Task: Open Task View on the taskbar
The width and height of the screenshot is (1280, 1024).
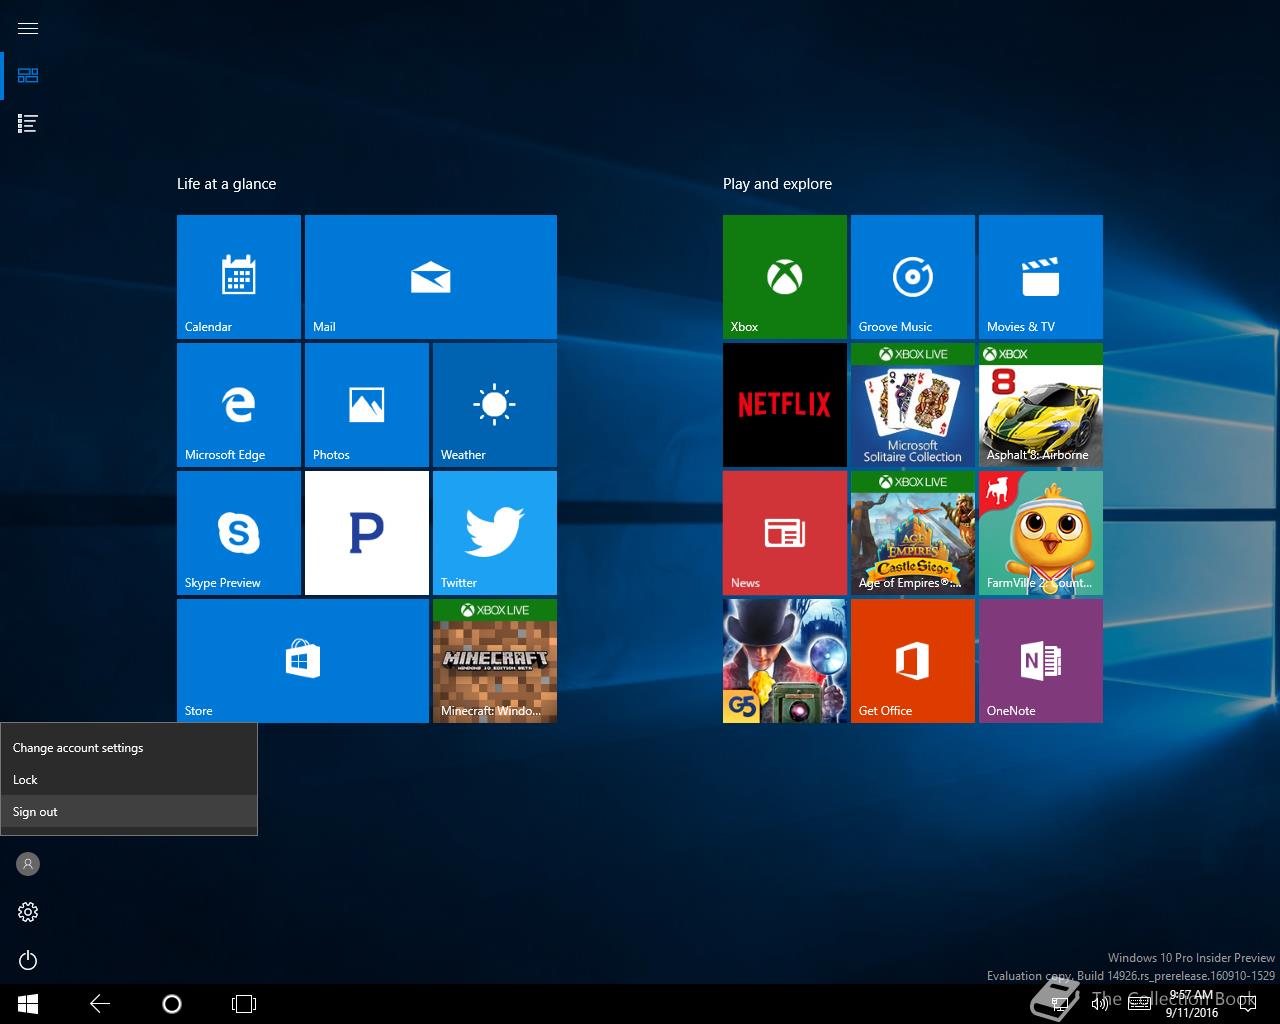Action: pos(244,1003)
